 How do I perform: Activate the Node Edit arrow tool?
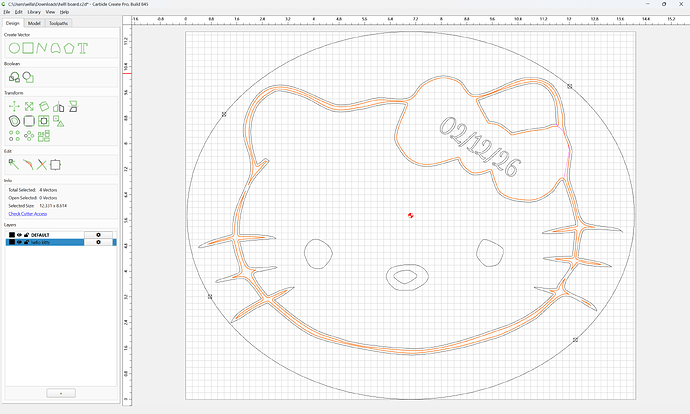tap(14, 165)
